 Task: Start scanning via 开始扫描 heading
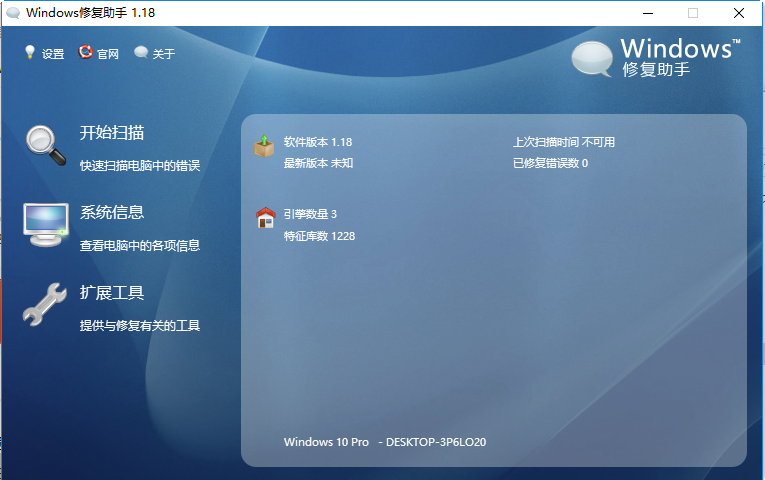pyautogui.click(x=112, y=133)
